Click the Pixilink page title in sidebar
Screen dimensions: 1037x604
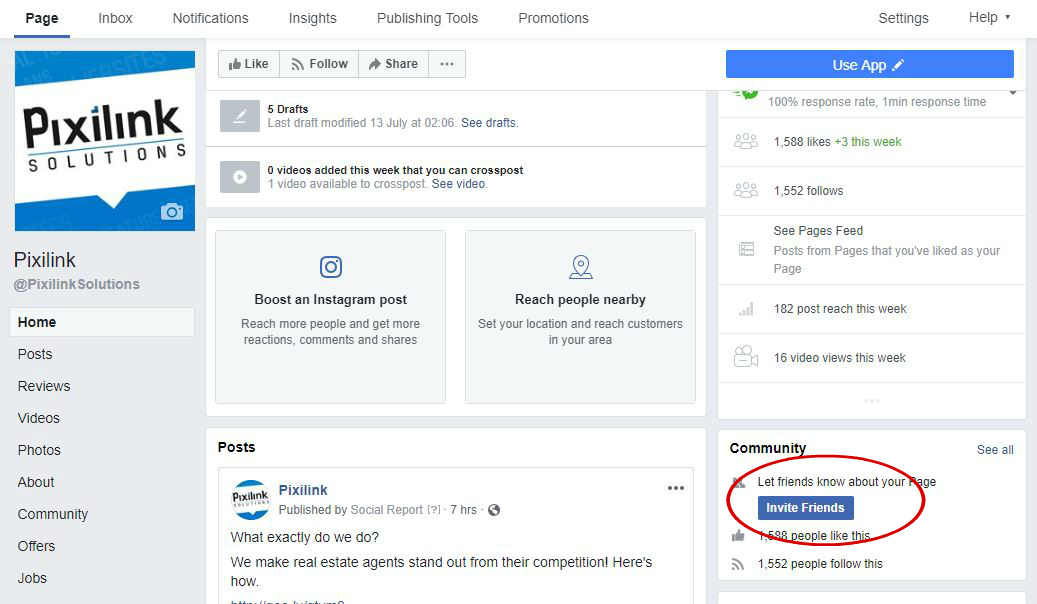[x=44, y=260]
